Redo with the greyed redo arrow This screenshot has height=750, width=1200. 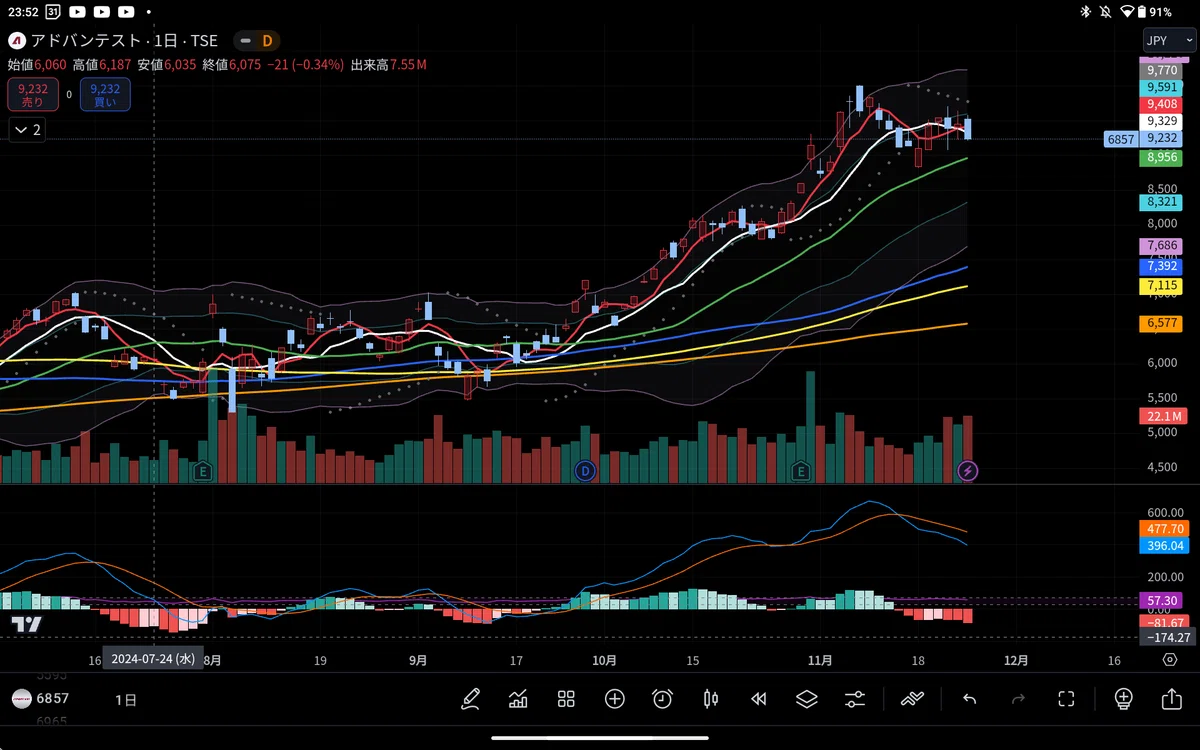pos(1018,699)
